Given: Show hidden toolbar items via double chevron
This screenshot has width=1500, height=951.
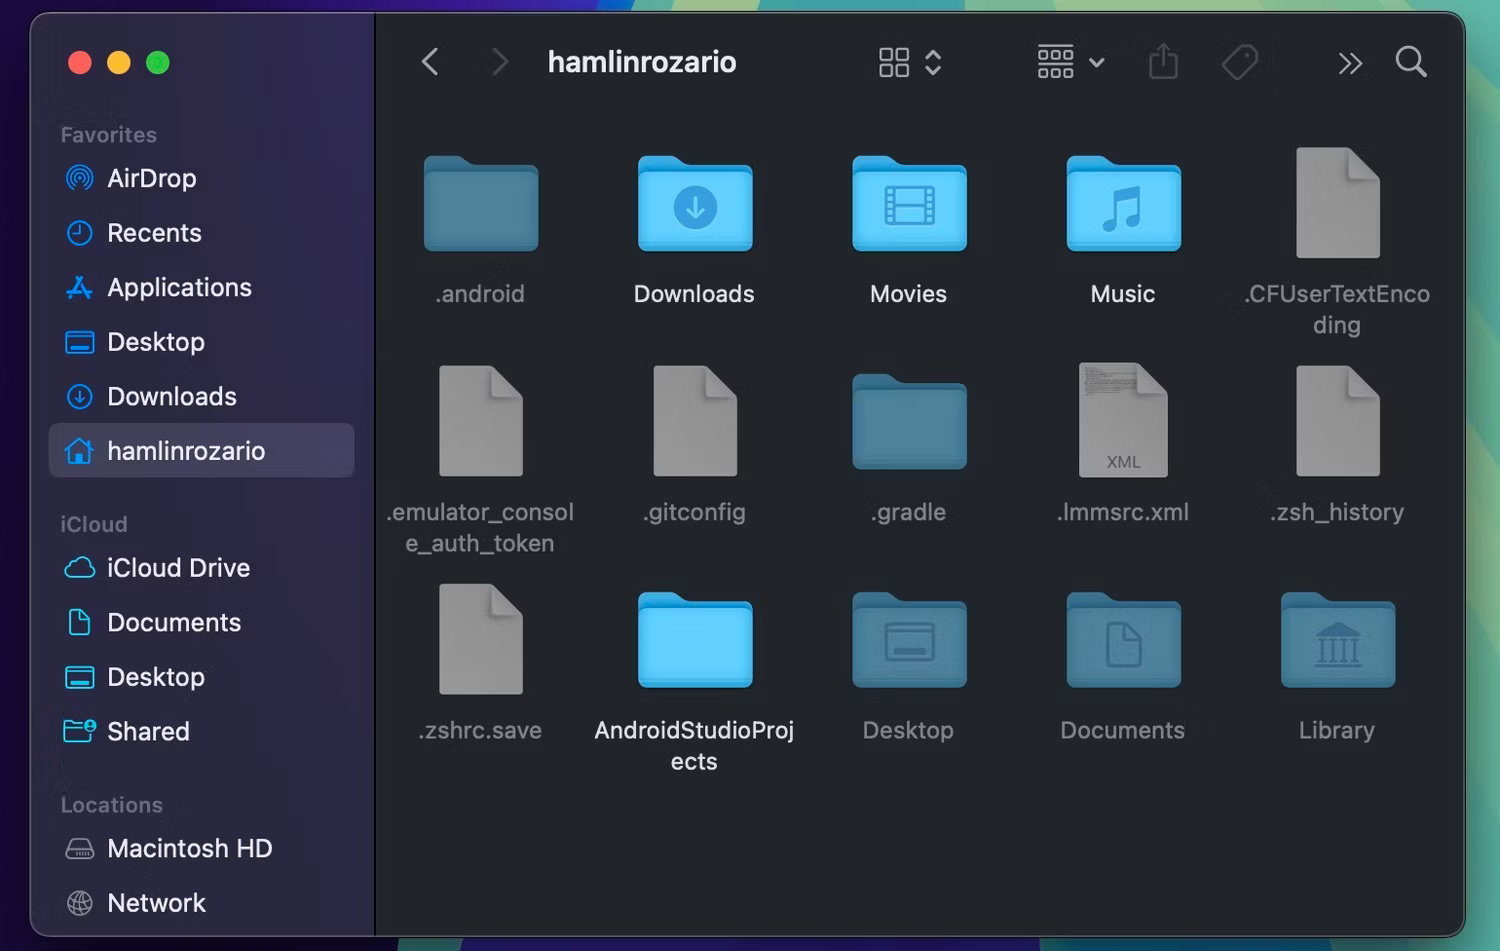Looking at the screenshot, I should tap(1351, 62).
